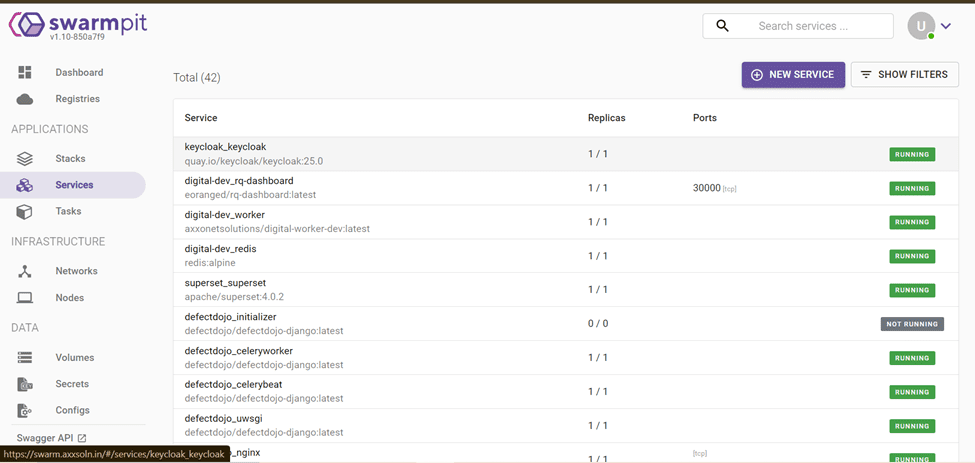Open the Dashboard sidebar icon
The height and width of the screenshot is (463, 975).
(x=25, y=73)
